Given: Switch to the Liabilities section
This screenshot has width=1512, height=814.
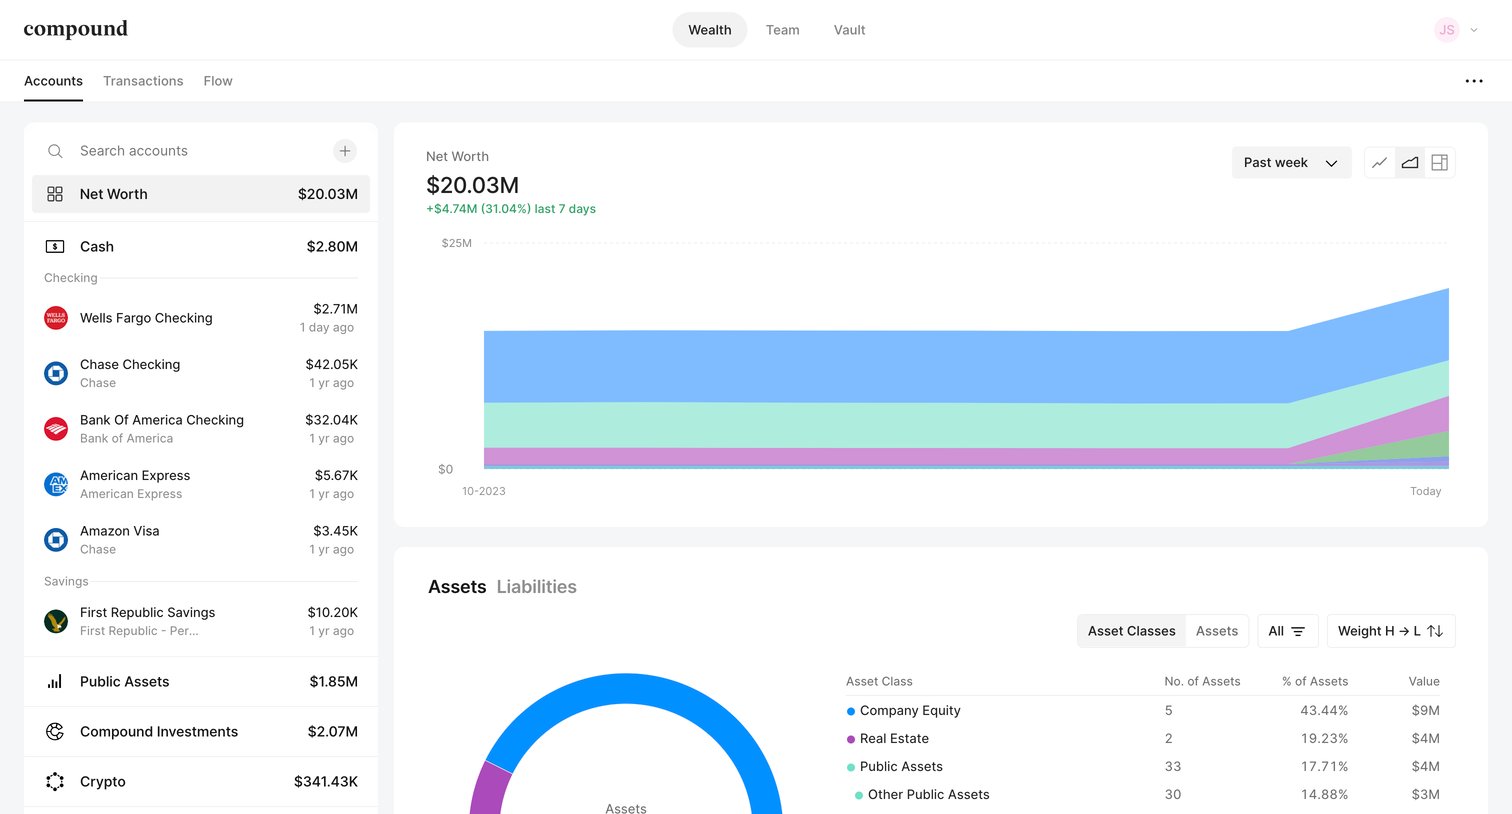Looking at the screenshot, I should [537, 587].
